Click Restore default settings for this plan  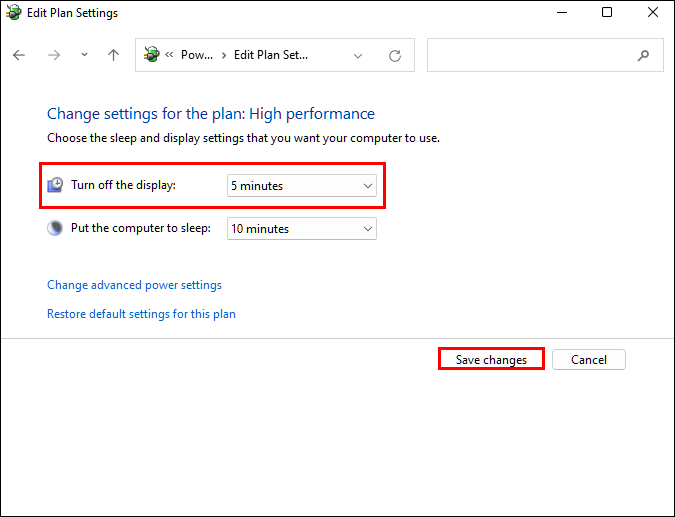141,314
